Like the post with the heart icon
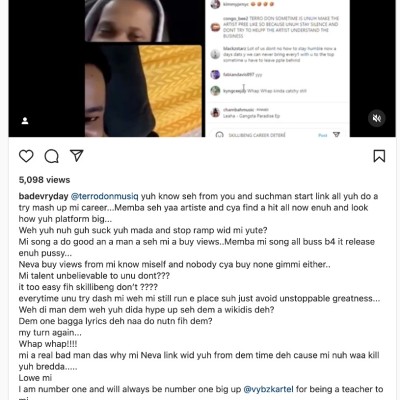Viewport: 400px width, 400px height. click(x=26, y=156)
